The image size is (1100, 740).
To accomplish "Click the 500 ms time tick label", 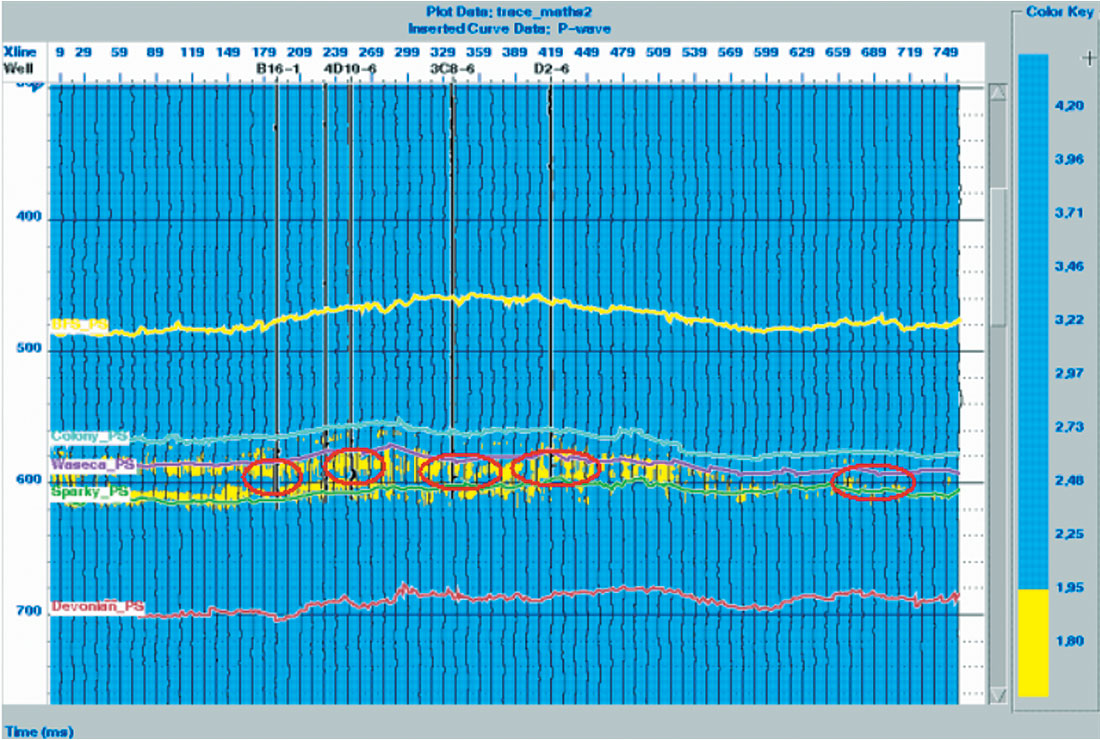I will (29, 347).
